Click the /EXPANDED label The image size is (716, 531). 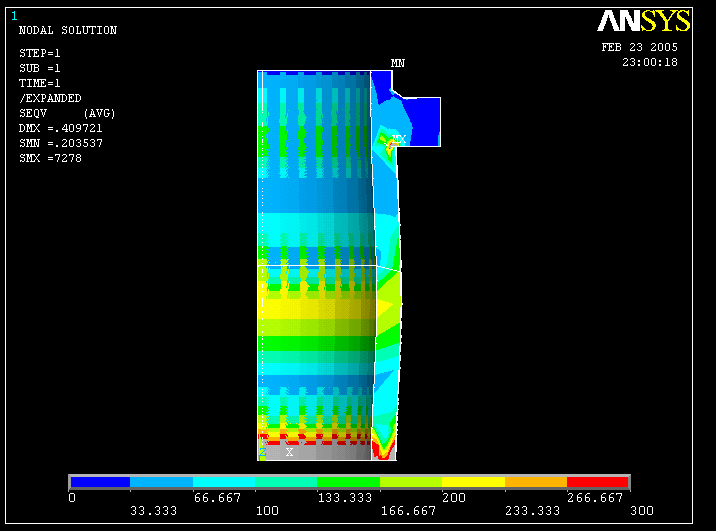pos(50,98)
